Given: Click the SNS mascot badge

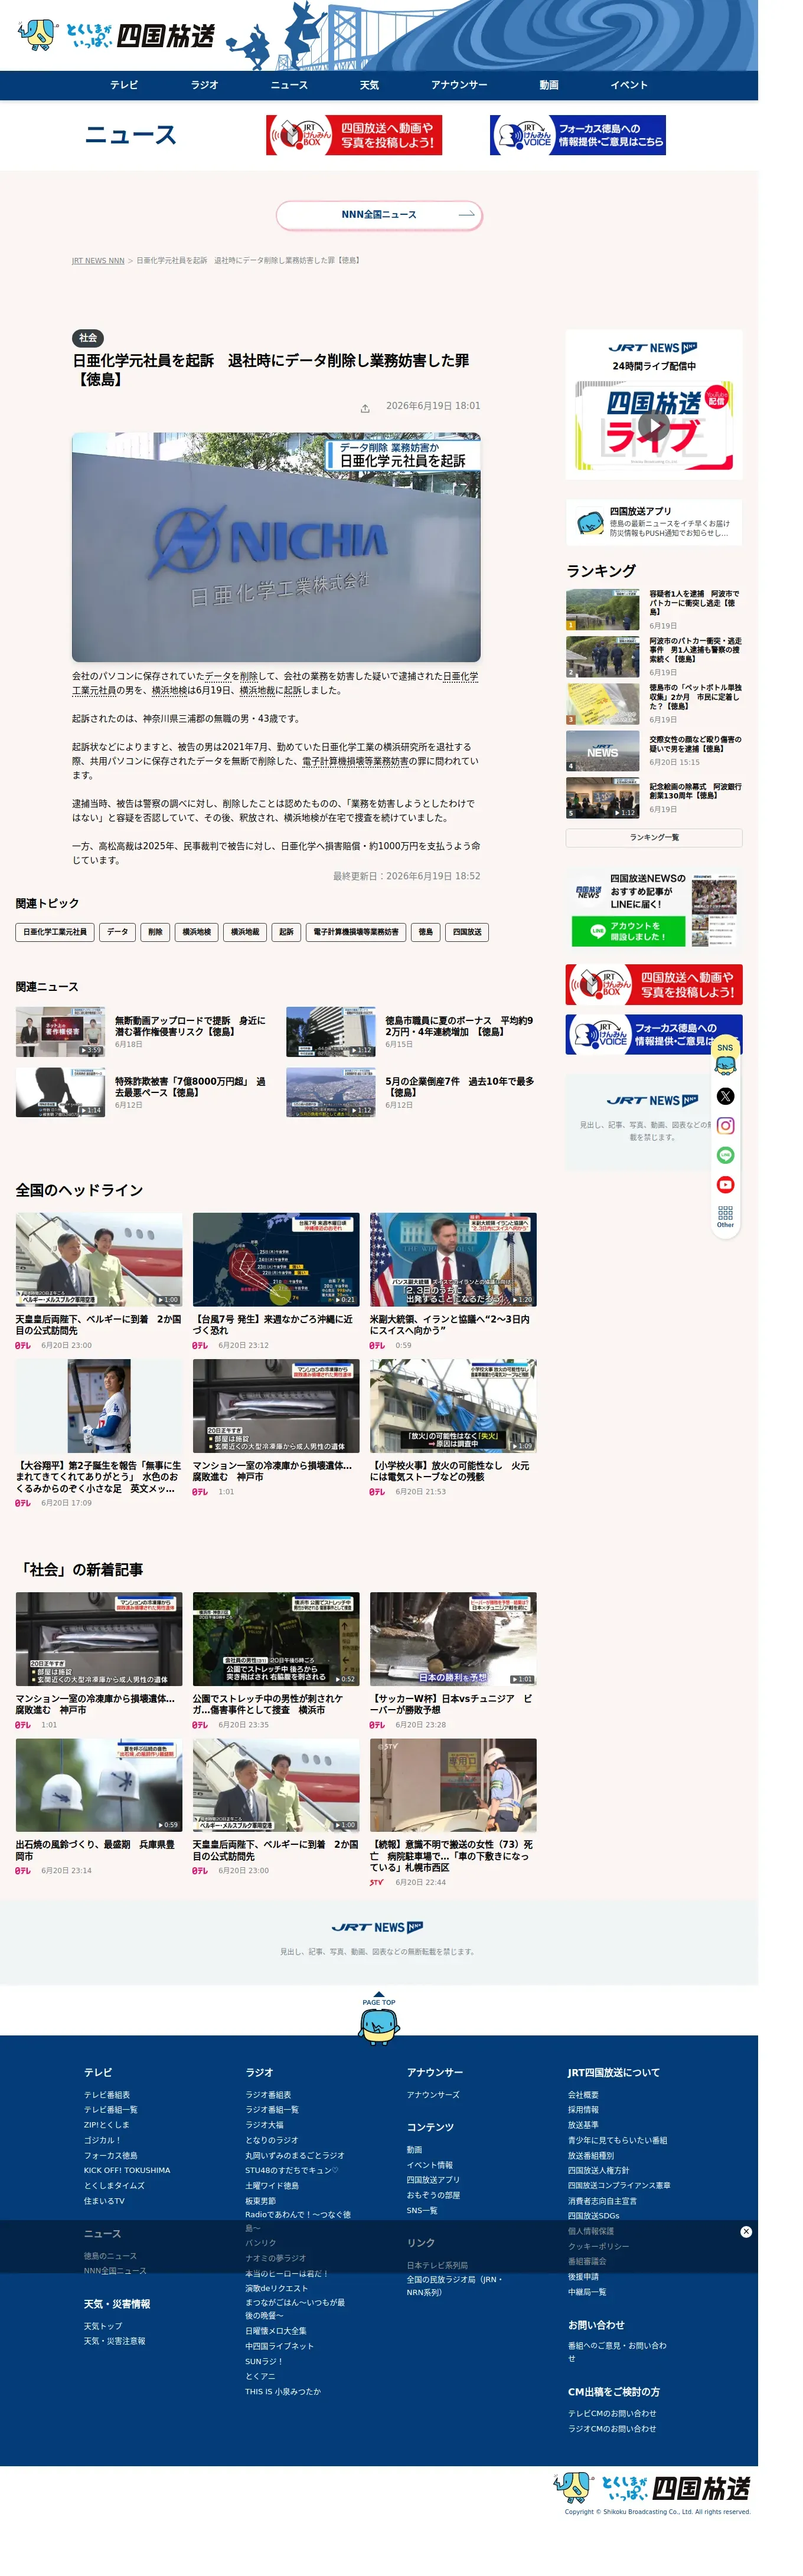Looking at the screenshot, I should (x=725, y=1057).
